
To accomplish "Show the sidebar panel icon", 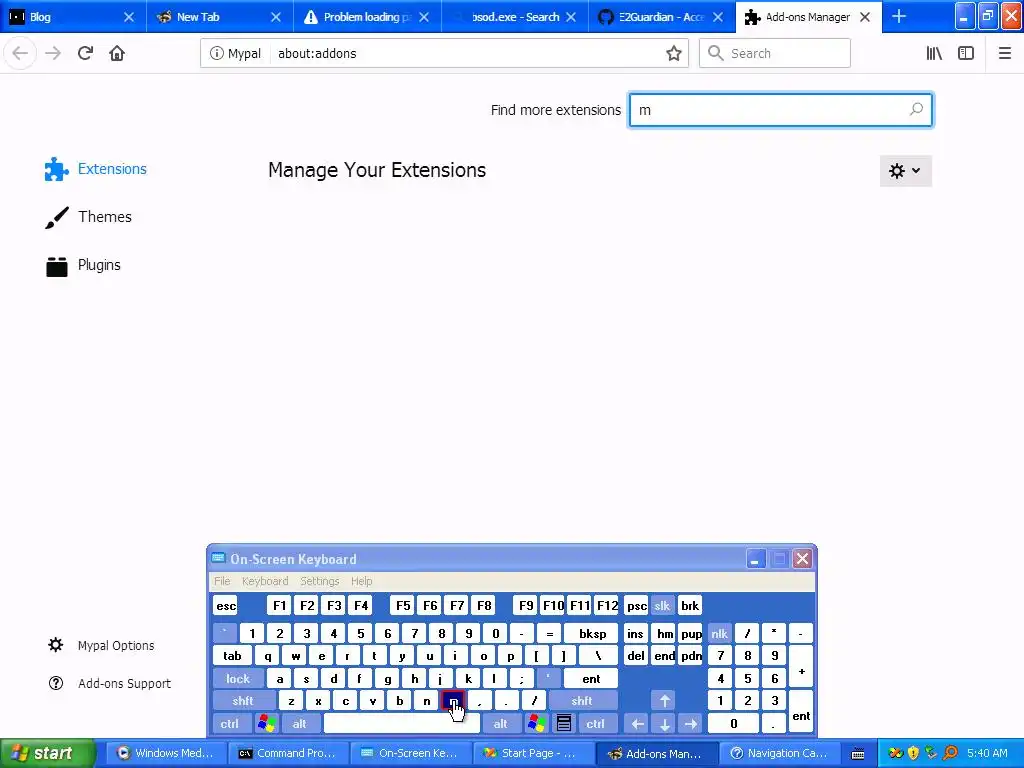I will pyautogui.click(x=966, y=54).
